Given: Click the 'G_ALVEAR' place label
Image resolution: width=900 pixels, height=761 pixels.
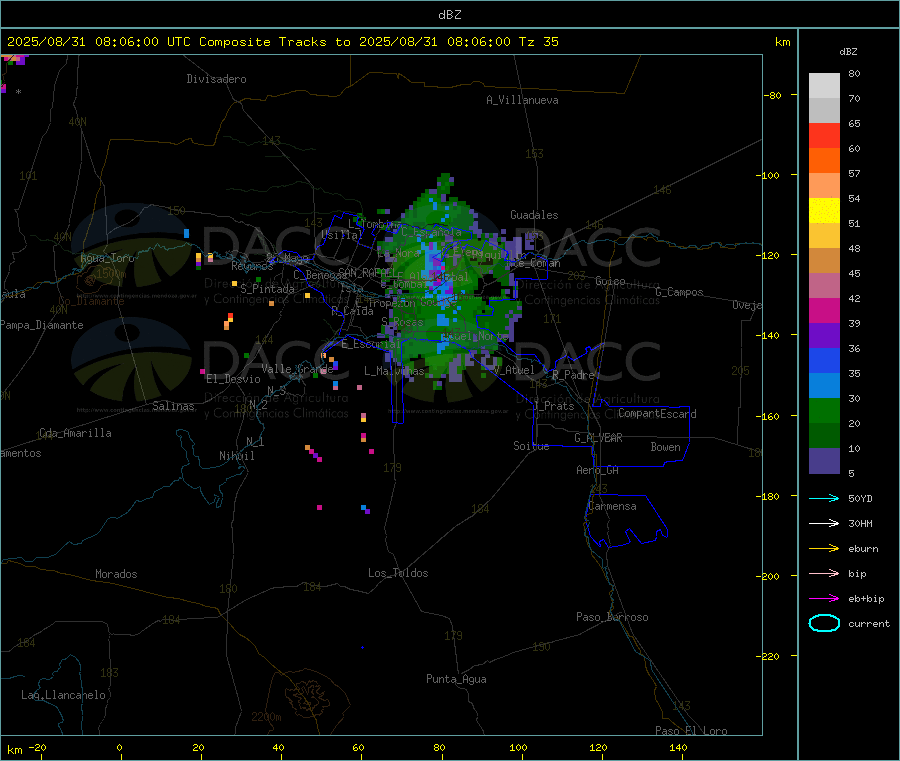Looking at the screenshot, I should [x=598, y=438].
